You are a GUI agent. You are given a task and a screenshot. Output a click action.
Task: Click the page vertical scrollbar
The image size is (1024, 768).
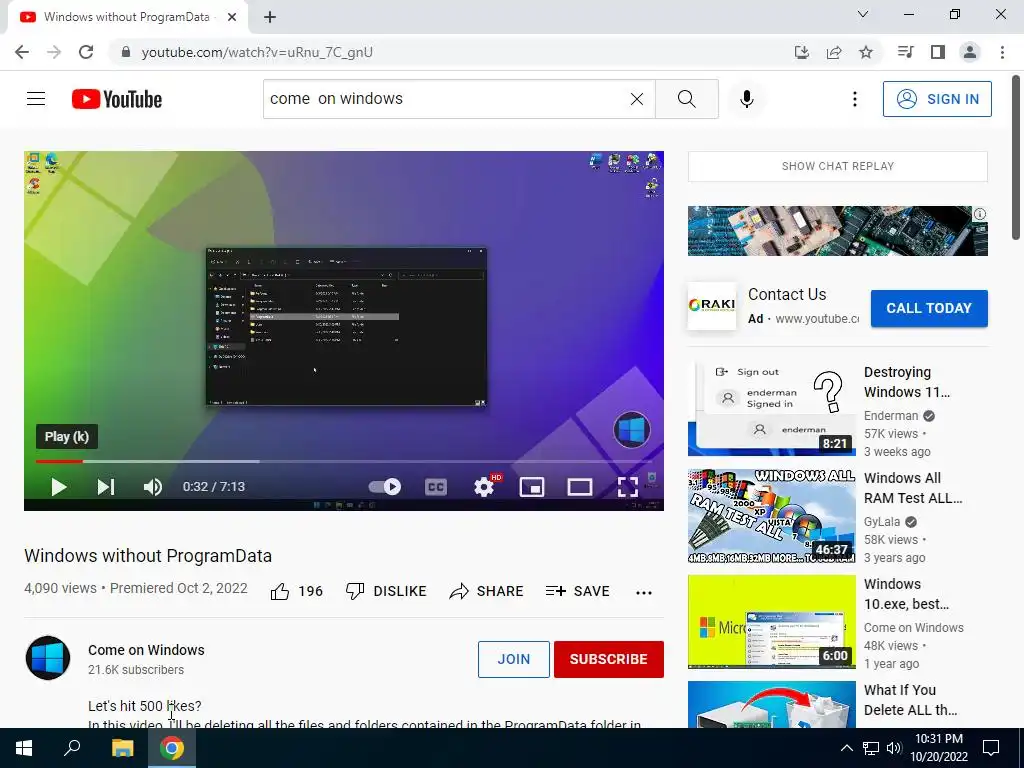click(x=1016, y=157)
